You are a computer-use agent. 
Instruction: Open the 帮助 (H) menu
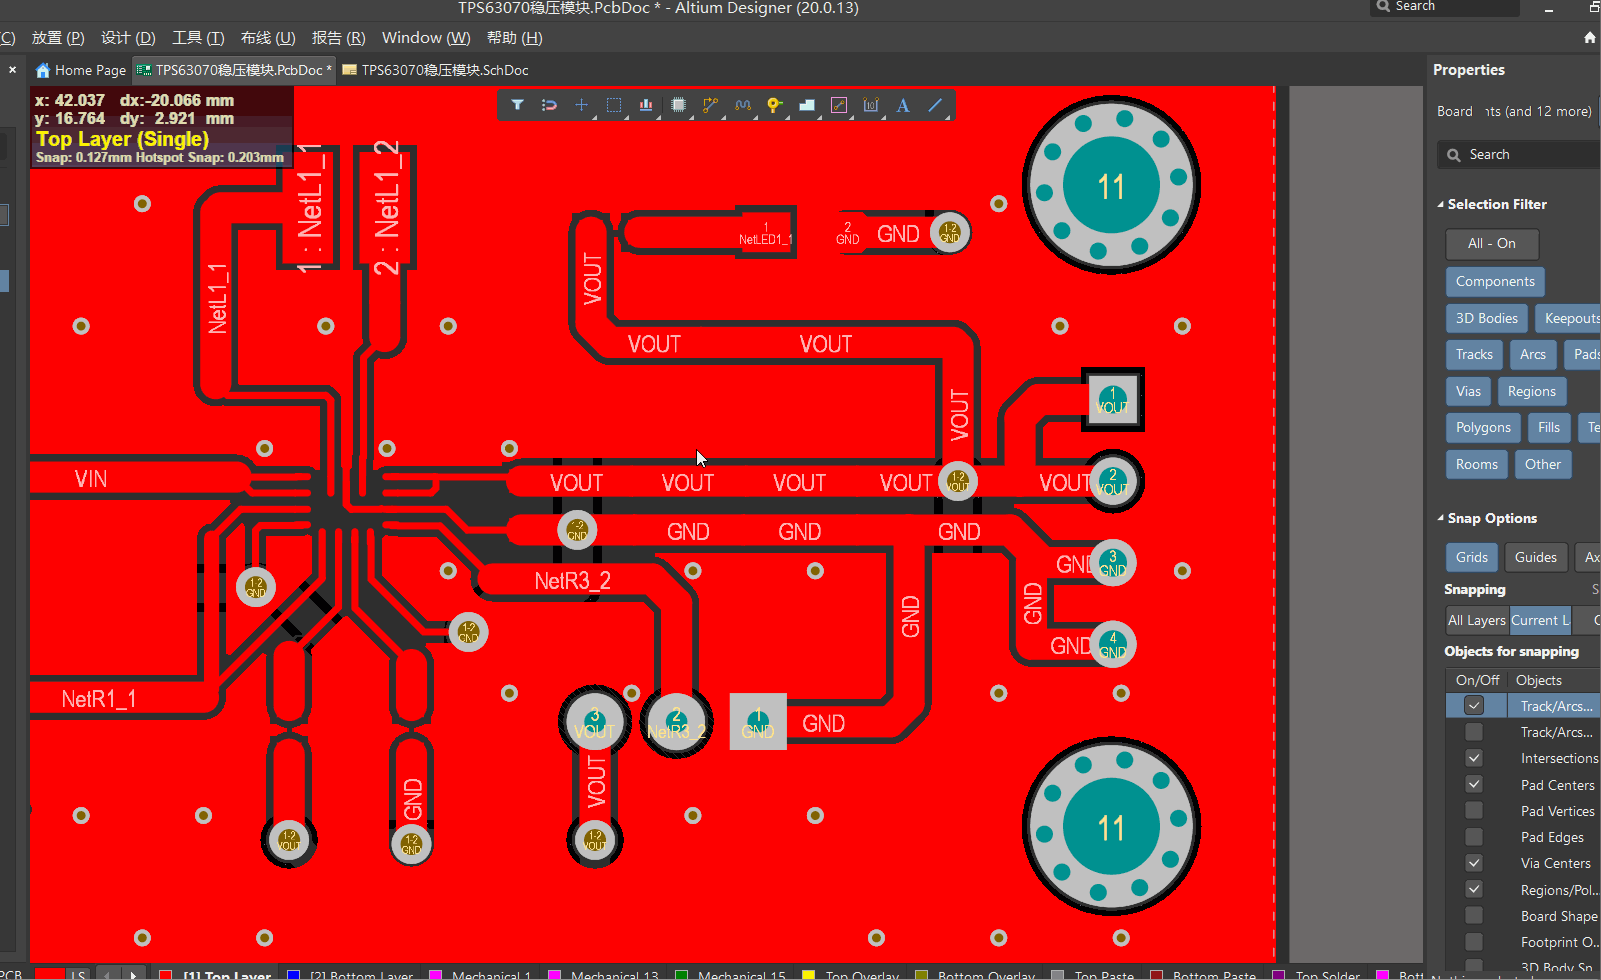pyautogui.click(x=515, y=38)
